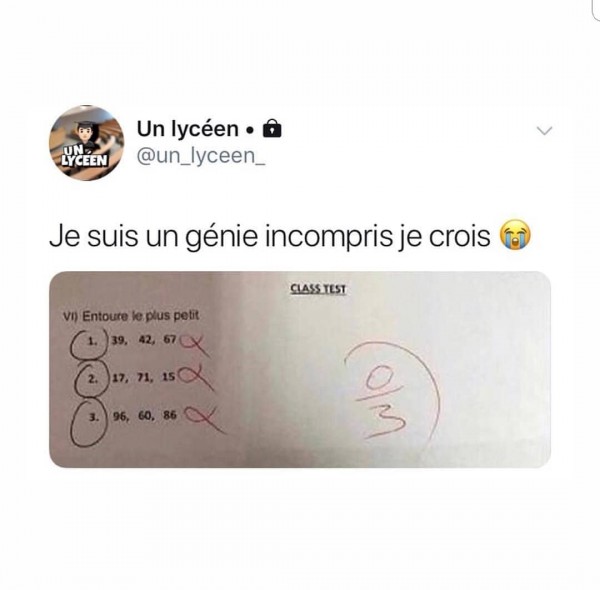Open the Un lycéen display name
The height and width of the screenshot is (590, 600).
point(188,129)
